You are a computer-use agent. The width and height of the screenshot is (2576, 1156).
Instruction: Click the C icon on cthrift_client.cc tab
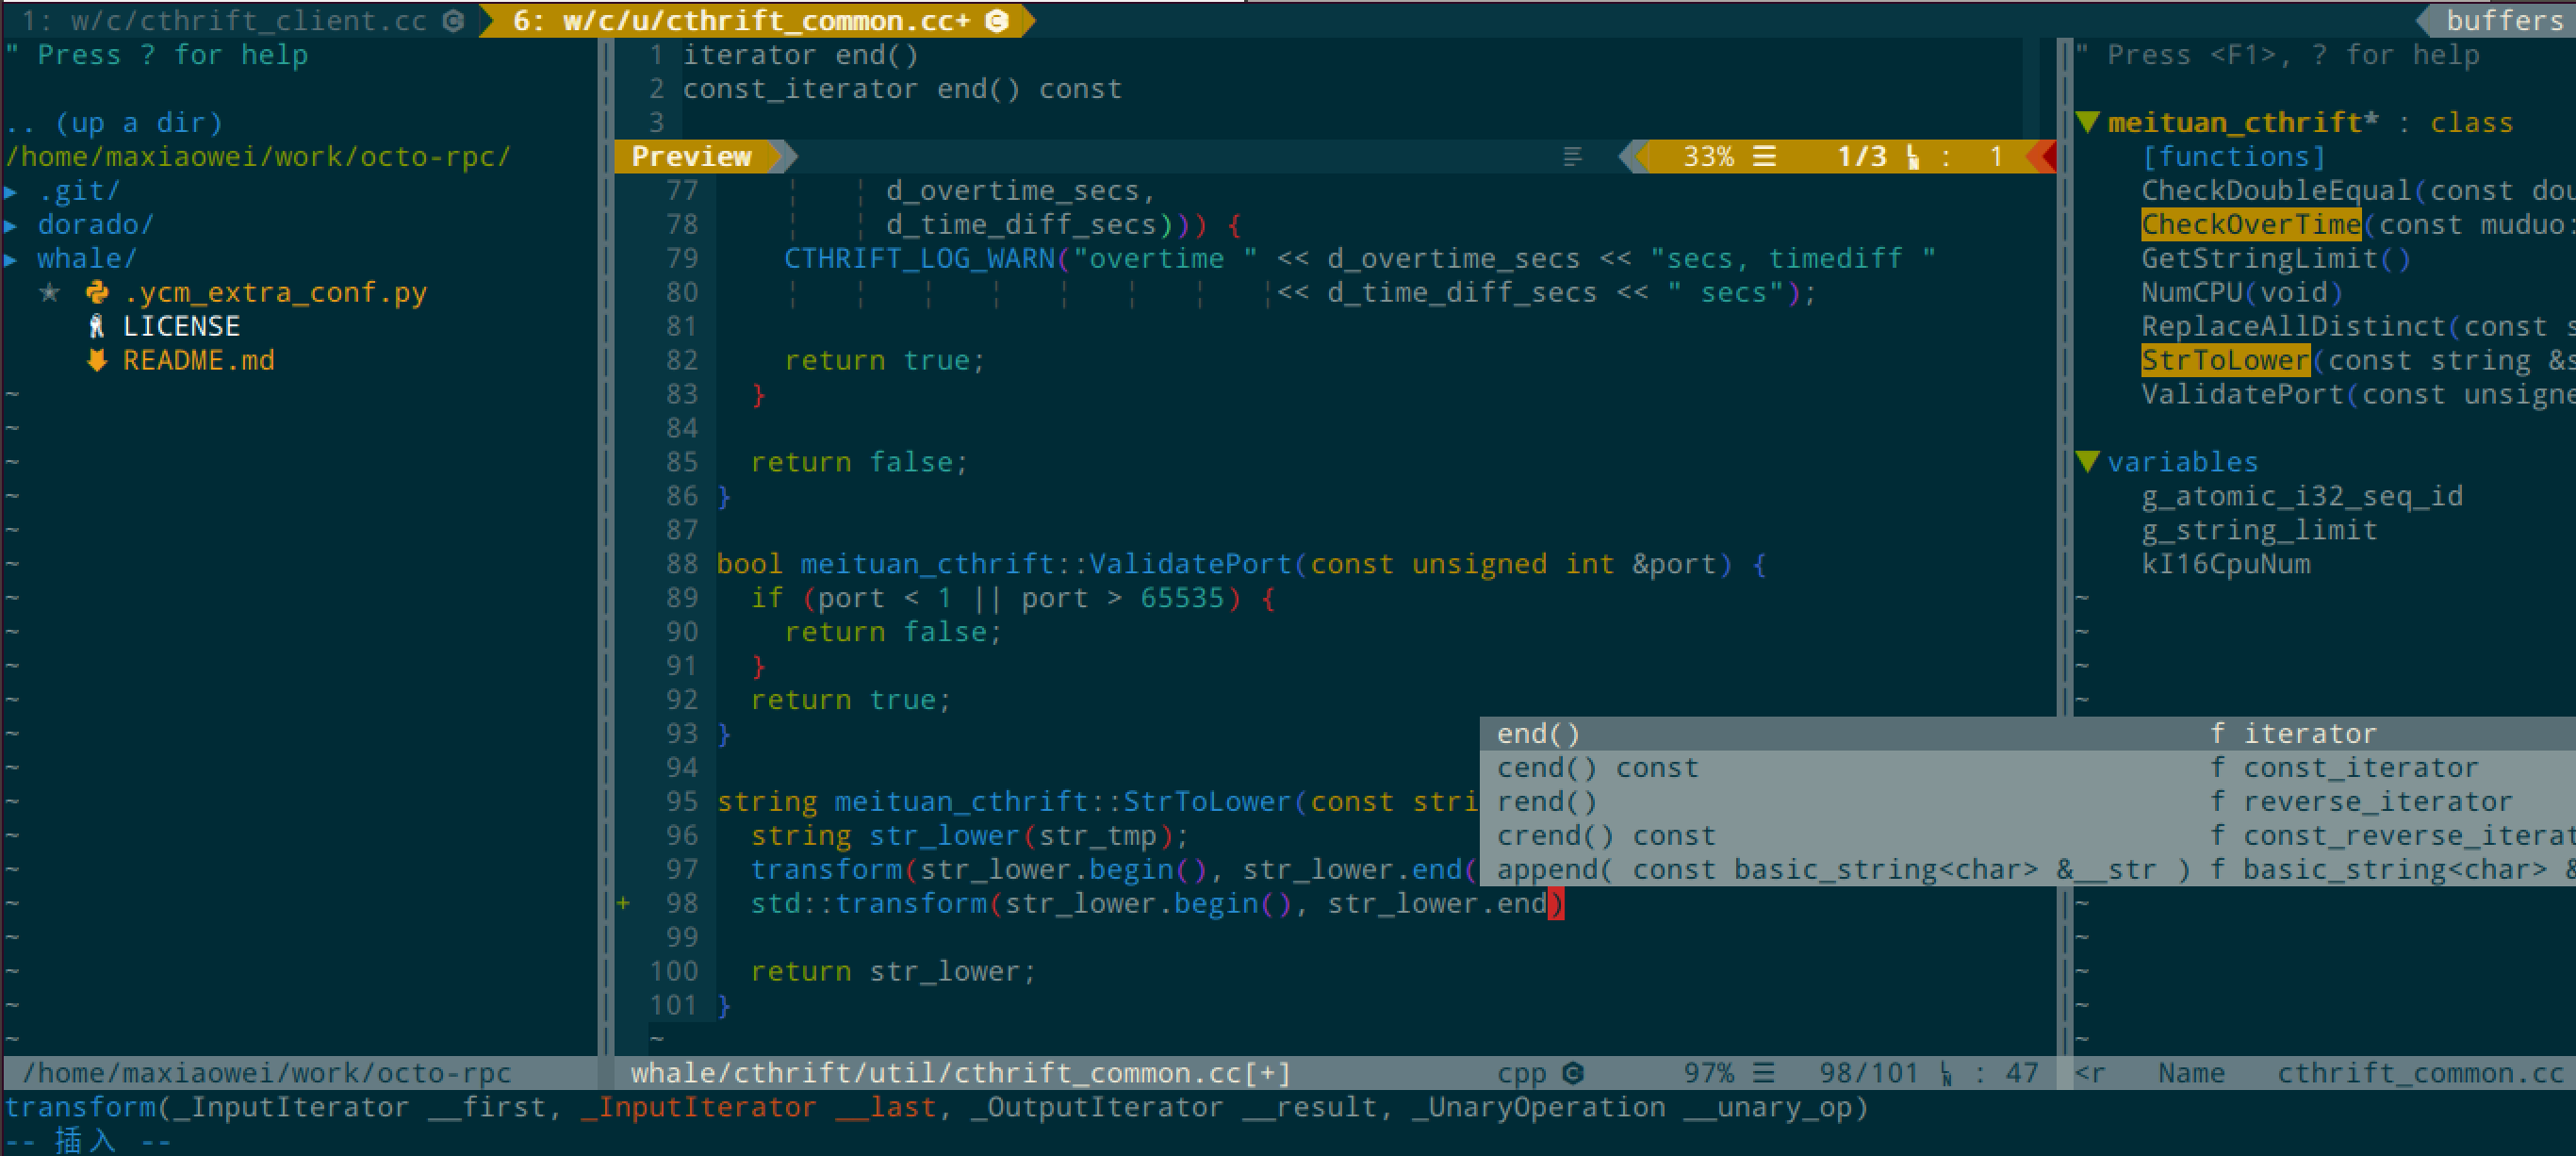coord(453,20)
